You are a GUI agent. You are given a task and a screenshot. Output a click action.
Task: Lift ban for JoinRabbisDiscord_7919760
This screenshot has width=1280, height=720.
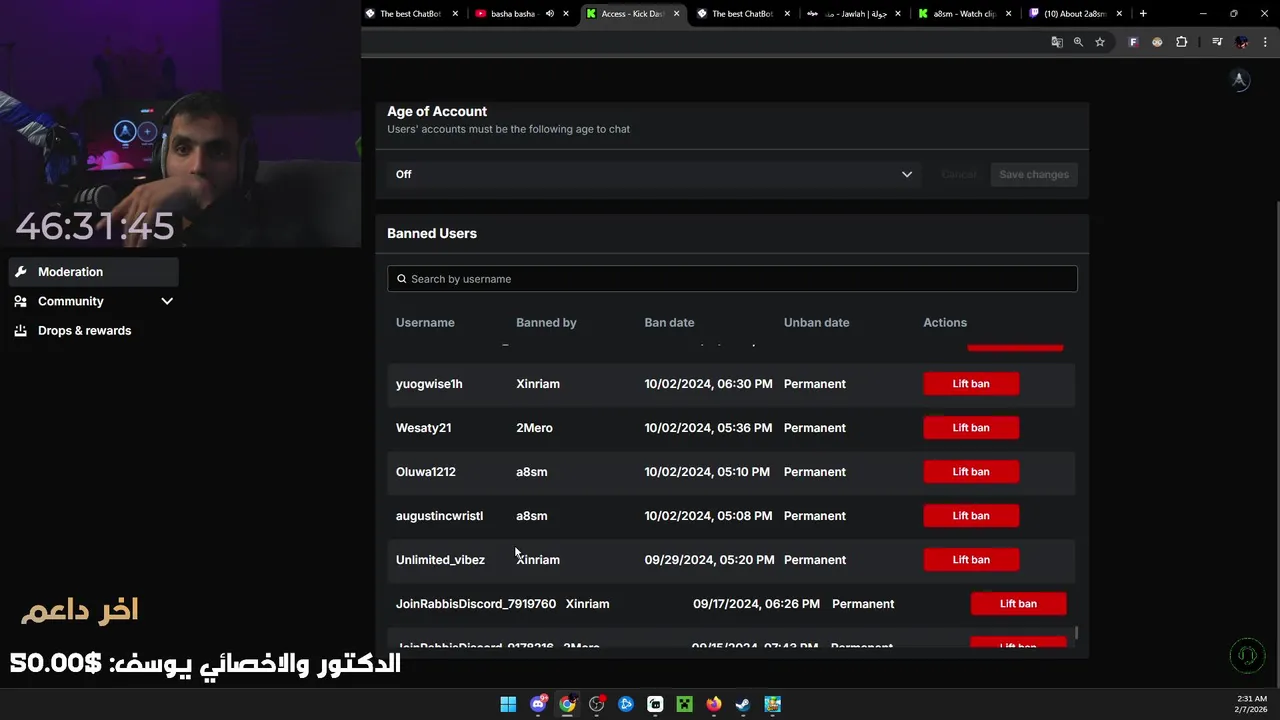[x=1018, y=604]
